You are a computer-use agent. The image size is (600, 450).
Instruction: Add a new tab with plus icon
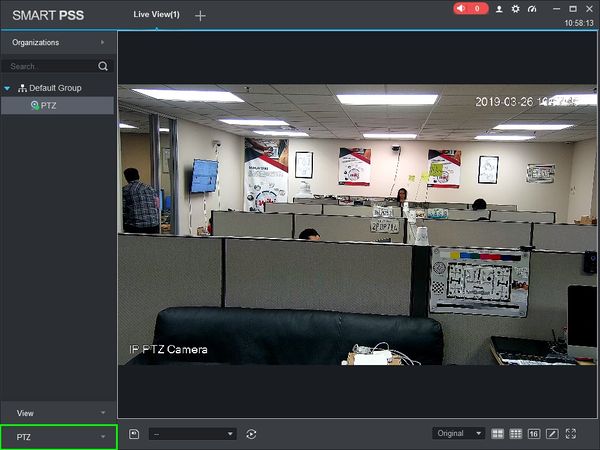pos(200,16)
